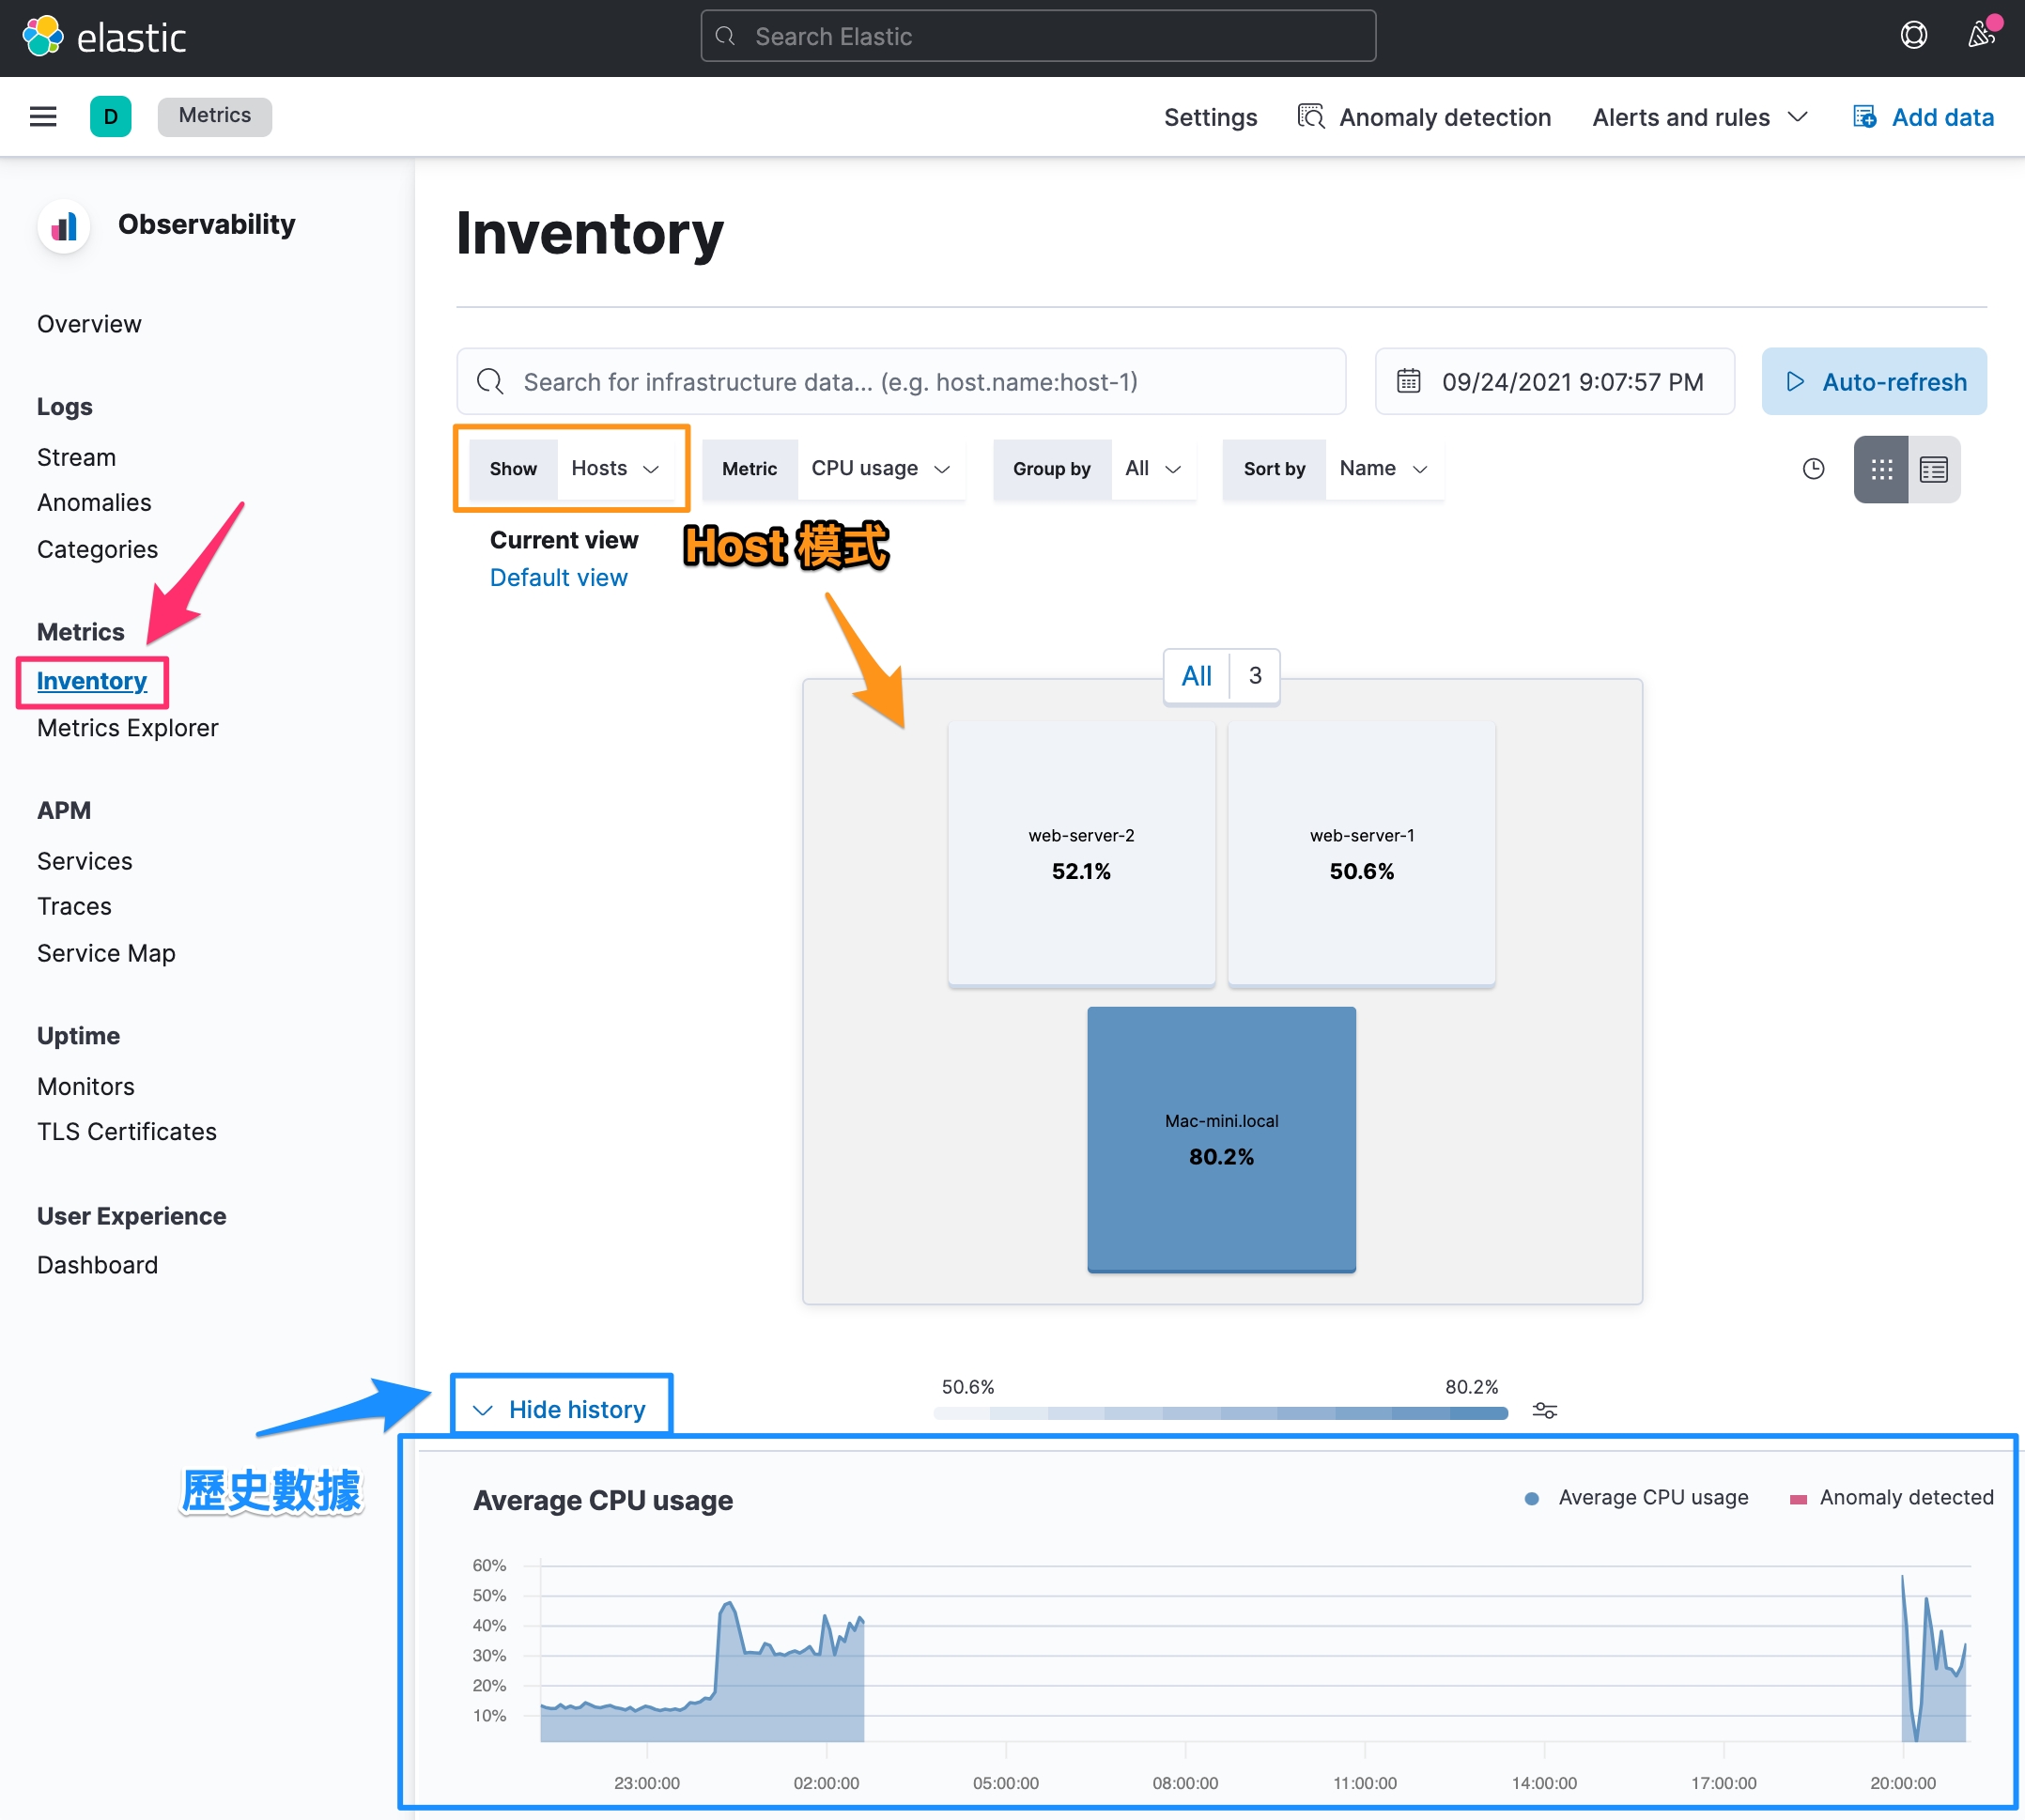Open the Sort by Name dropdown
Screen dimensions: 2025x1820
tap(1333, 469)
